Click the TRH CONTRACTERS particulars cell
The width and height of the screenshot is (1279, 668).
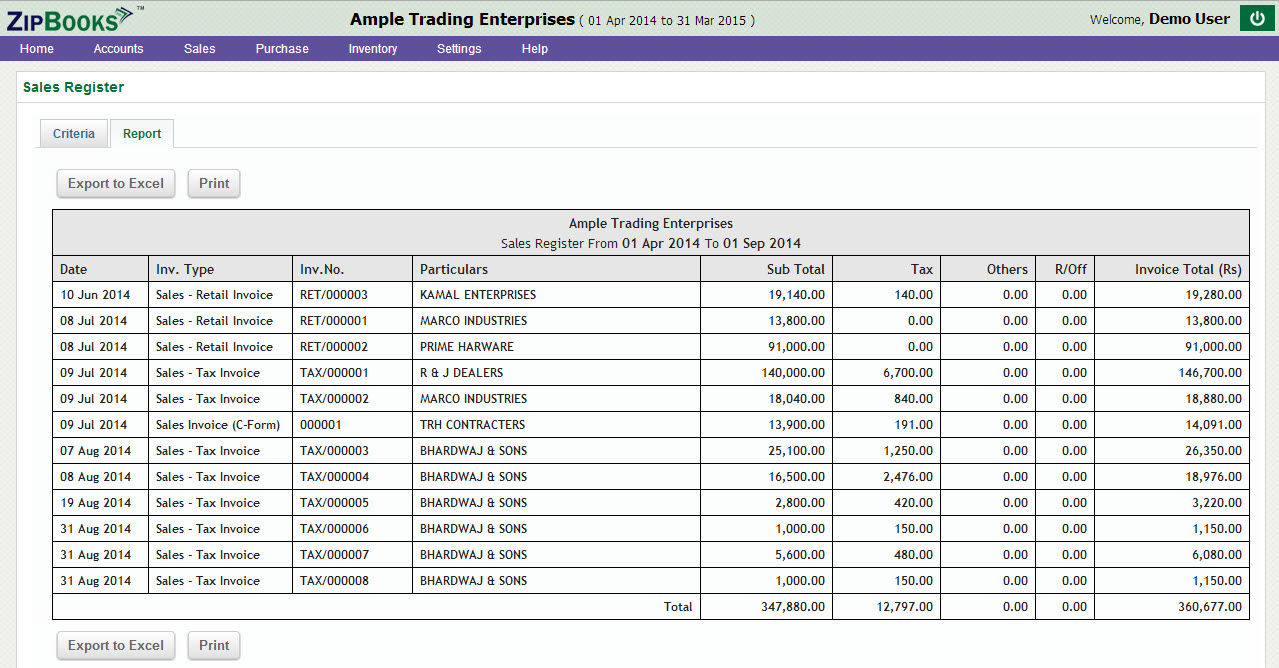[x=472, y=425]
